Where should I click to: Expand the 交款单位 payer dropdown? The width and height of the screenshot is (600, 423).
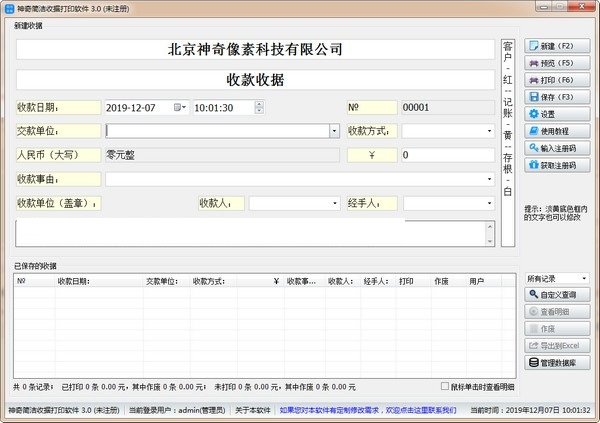click(334, 131)
